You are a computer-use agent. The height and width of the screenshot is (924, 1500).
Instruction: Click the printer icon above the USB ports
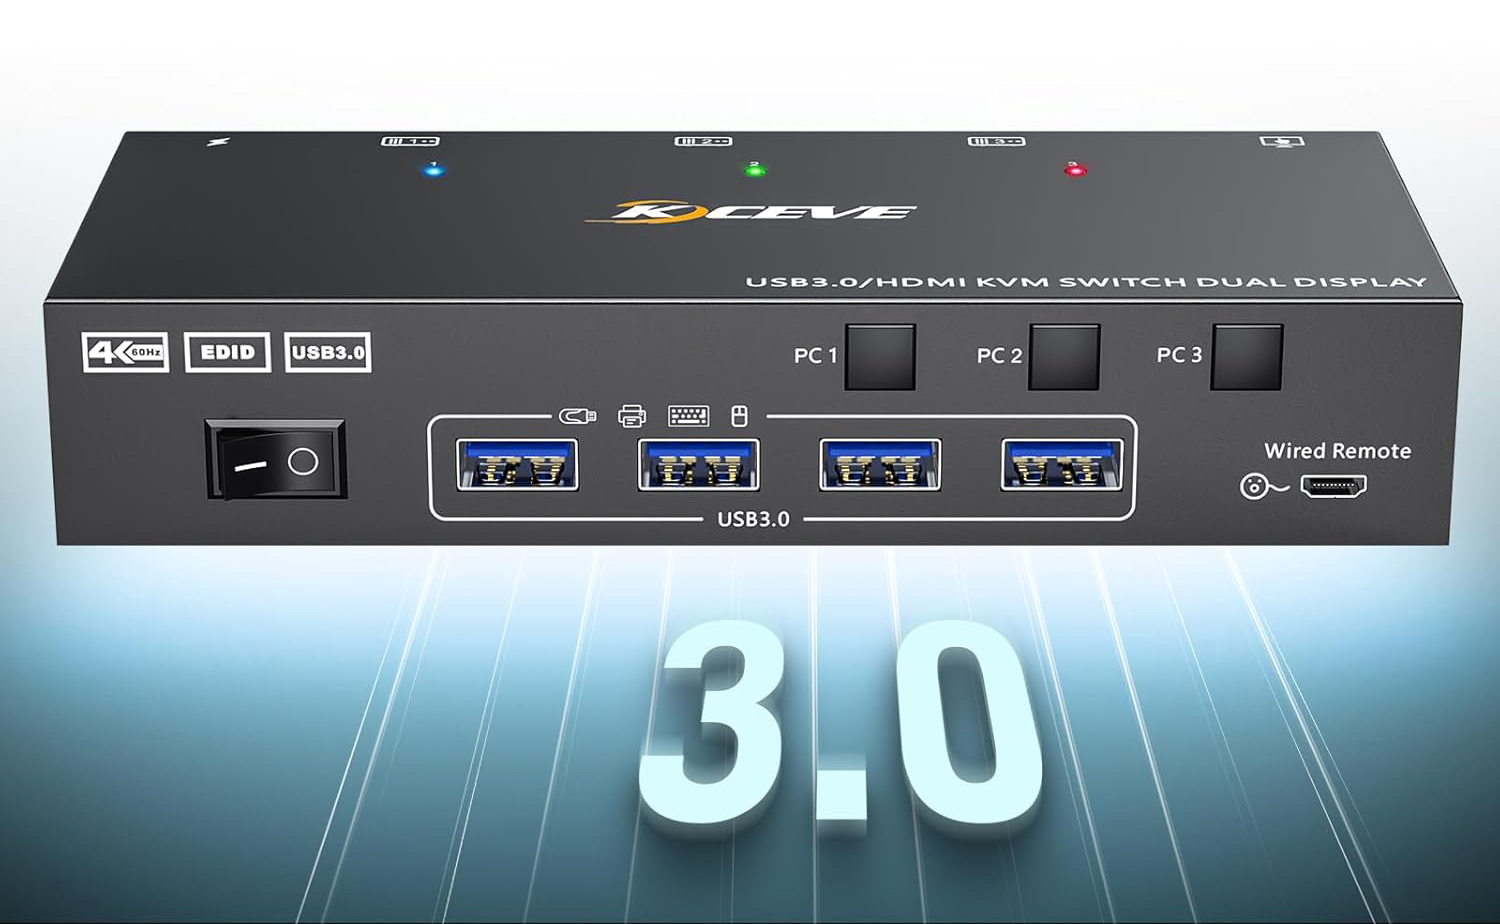pos(632,416)
